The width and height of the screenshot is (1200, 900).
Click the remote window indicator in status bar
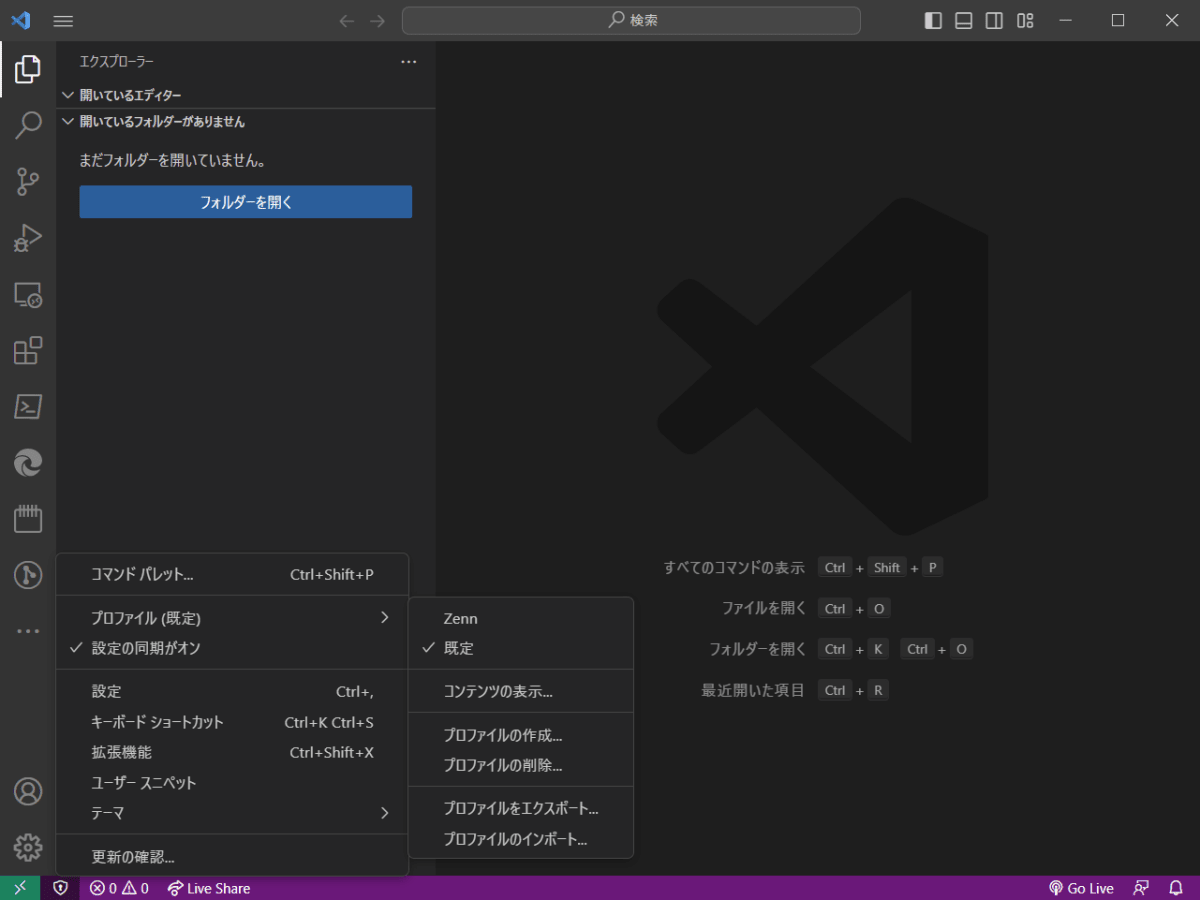pos(20,888)
